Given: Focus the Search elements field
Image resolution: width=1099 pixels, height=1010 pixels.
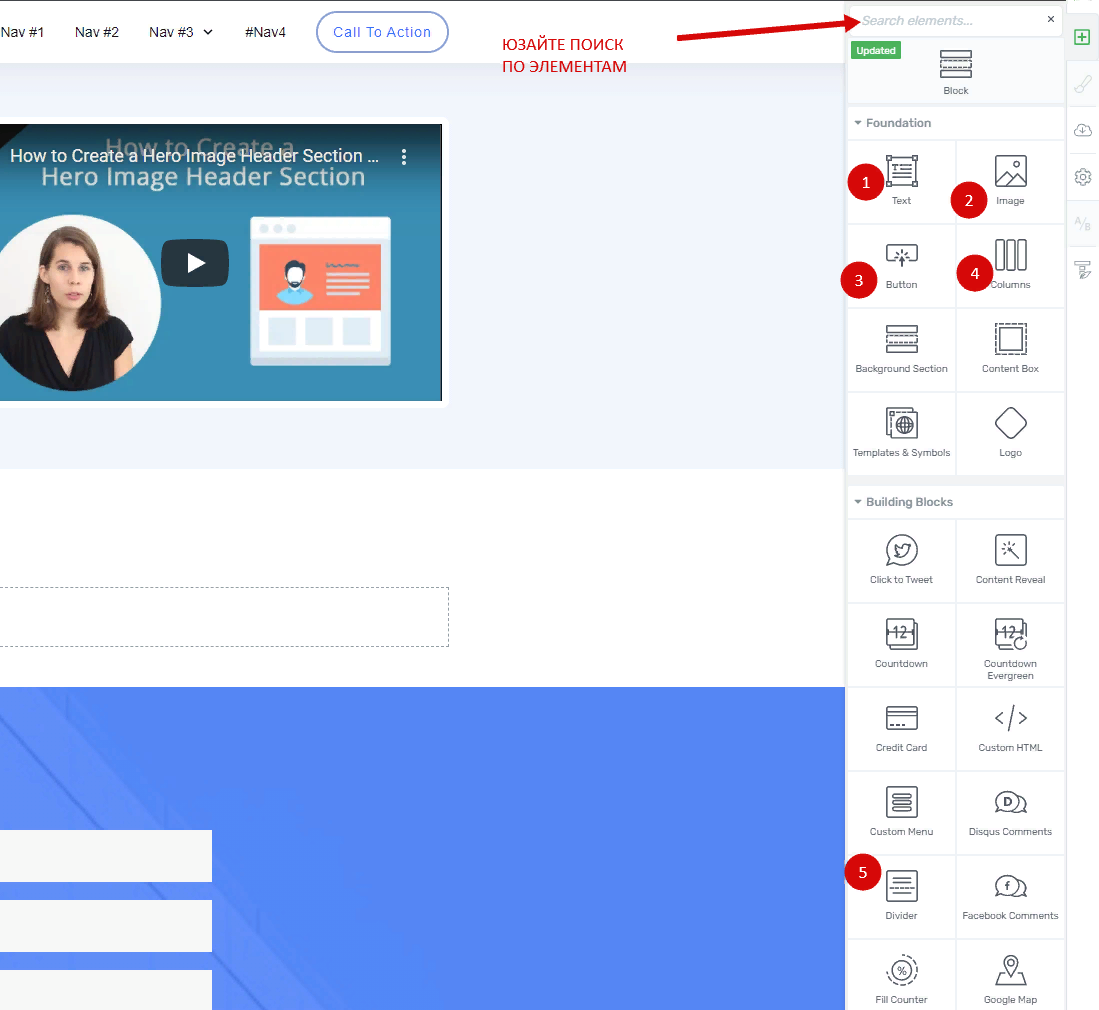Looking at the screenshot, I should 950,20.
